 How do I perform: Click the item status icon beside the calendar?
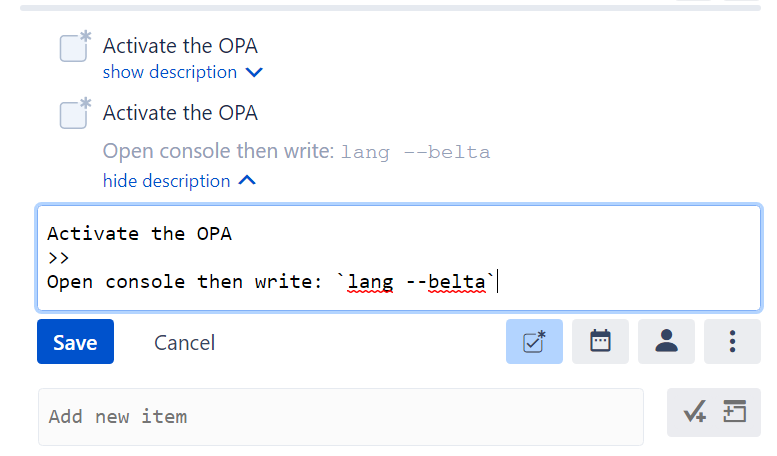[x=534, y=342]
